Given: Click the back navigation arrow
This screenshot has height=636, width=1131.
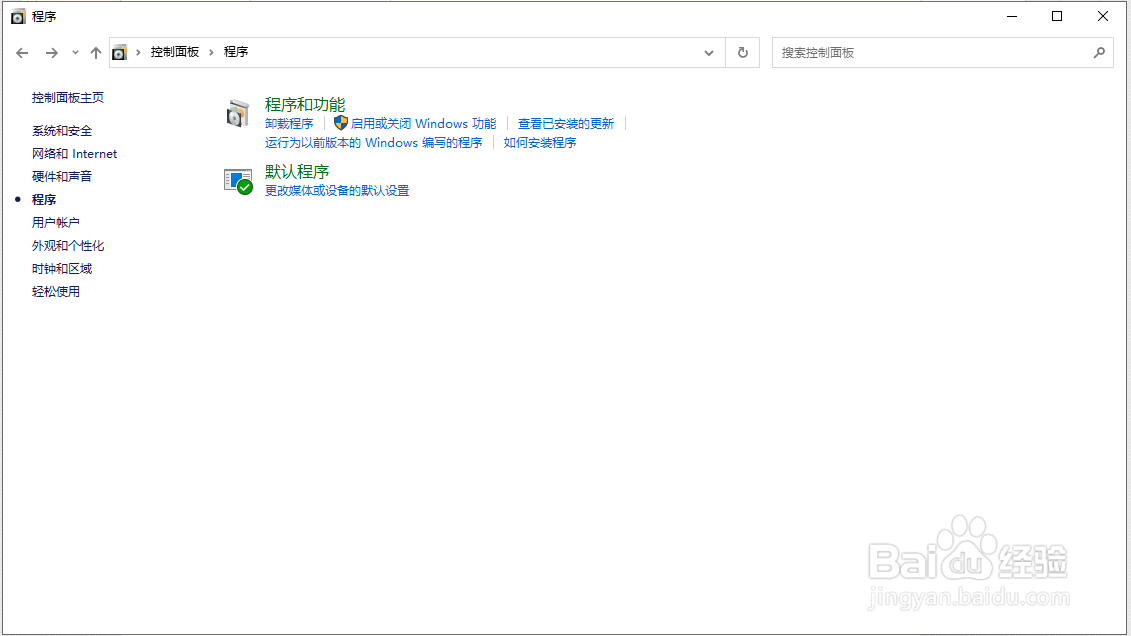Looking at the screenshot, I should point(22,52).
